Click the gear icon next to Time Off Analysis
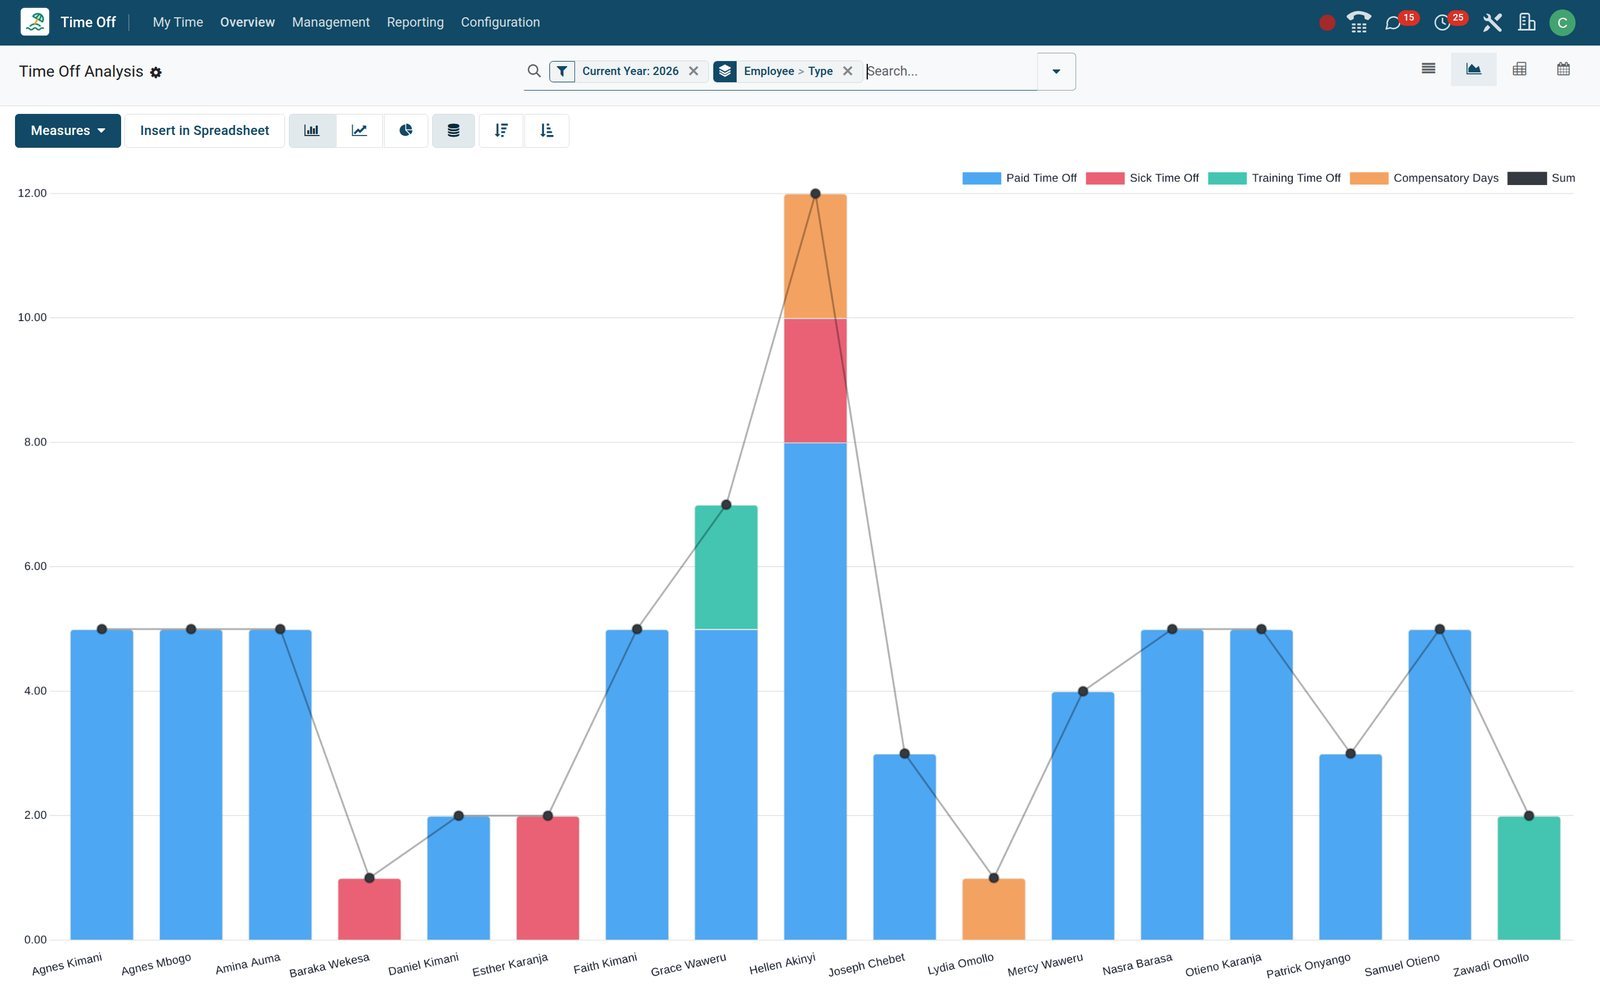The image size is (1600, 1000). [156, 72]
